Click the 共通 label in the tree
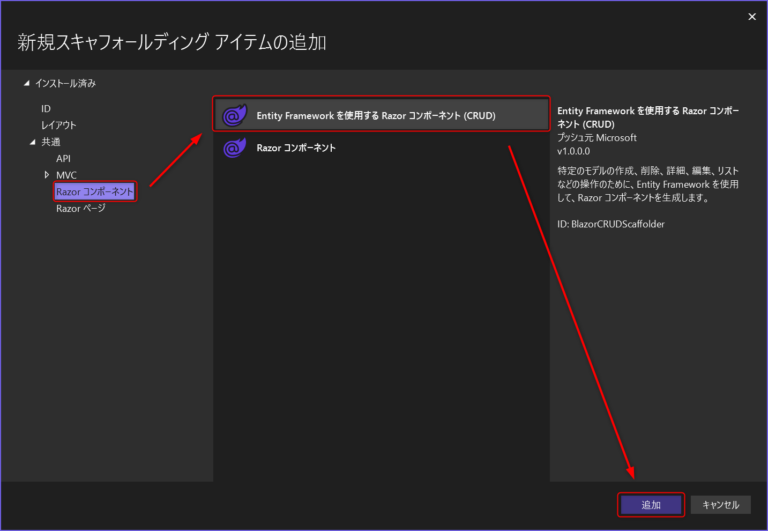This screenshot has width=768, height=531. click(x=51, y=142)
